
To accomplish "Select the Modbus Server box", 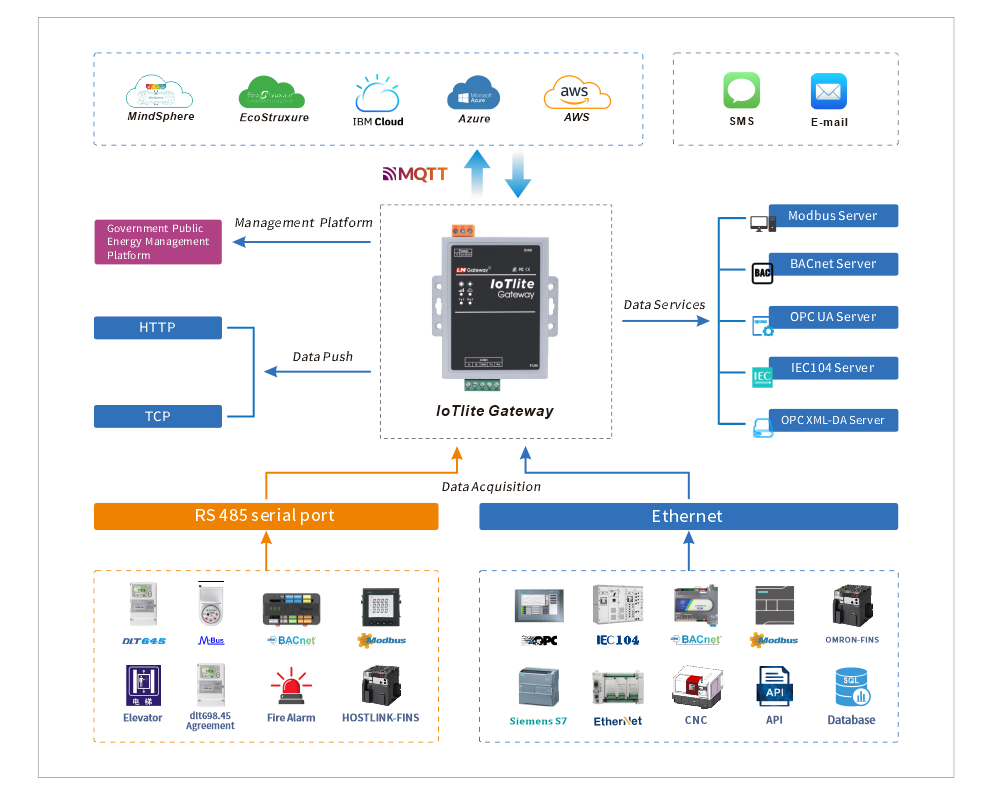I will (x=833, y=216).
